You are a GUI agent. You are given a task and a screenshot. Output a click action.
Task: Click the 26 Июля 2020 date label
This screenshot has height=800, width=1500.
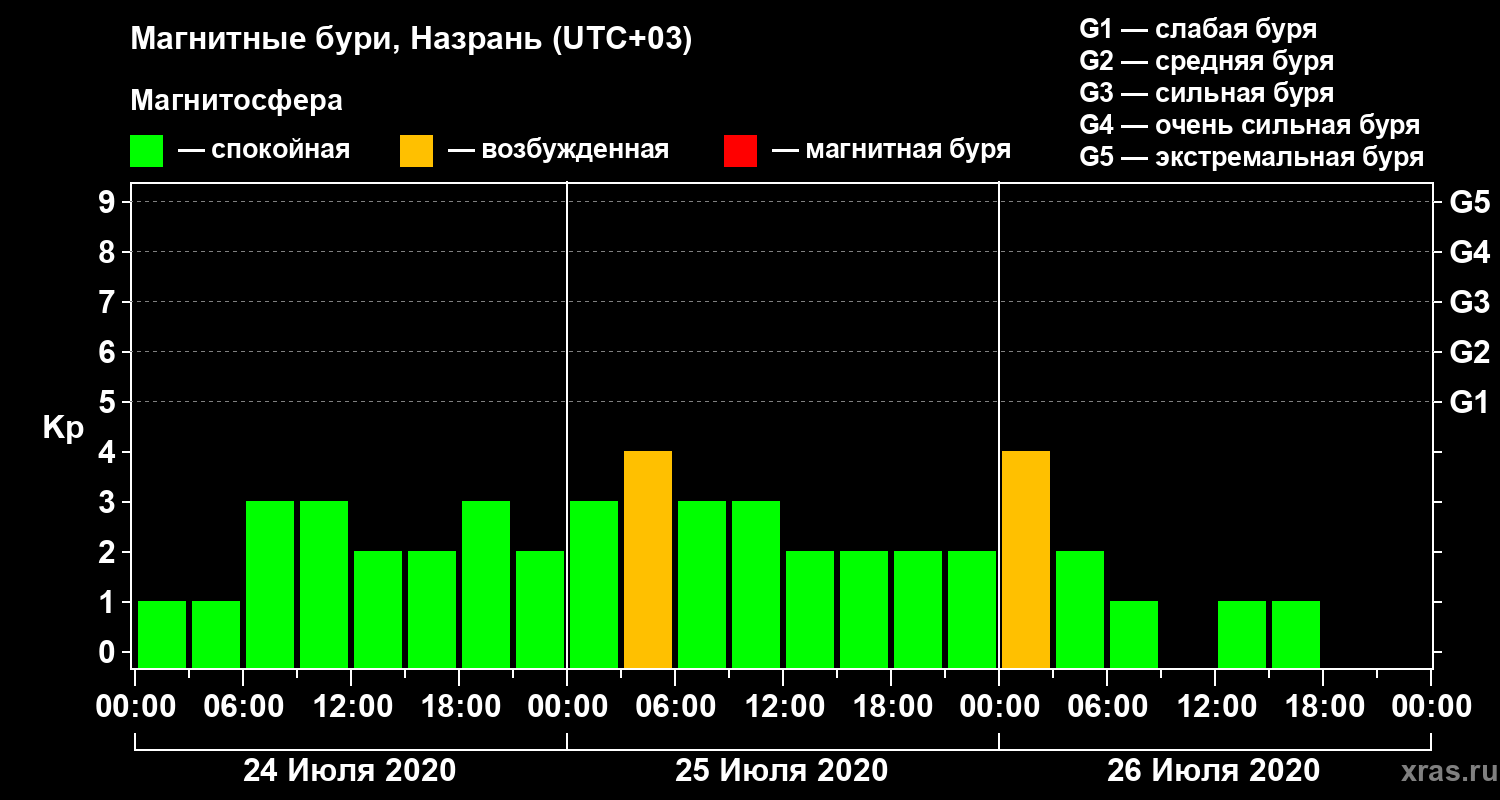coord(1214,771)
